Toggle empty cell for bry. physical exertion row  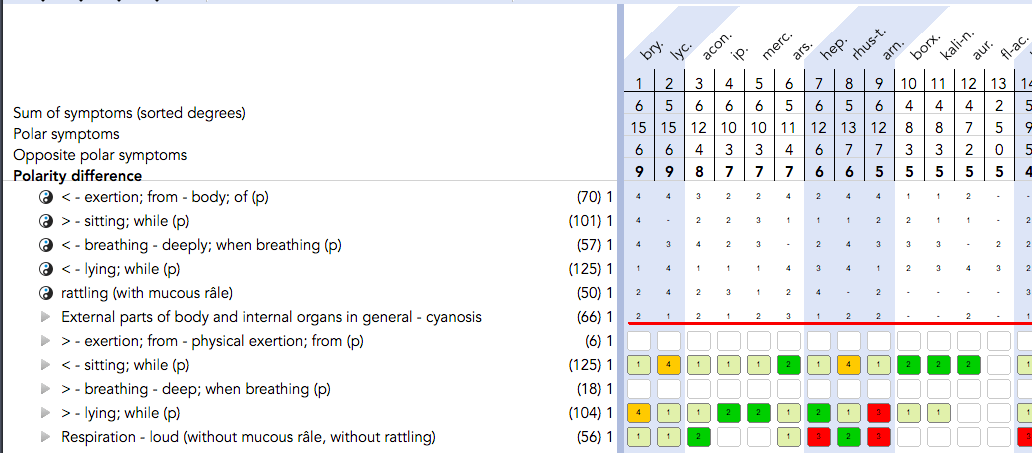[x=639, y=340]
